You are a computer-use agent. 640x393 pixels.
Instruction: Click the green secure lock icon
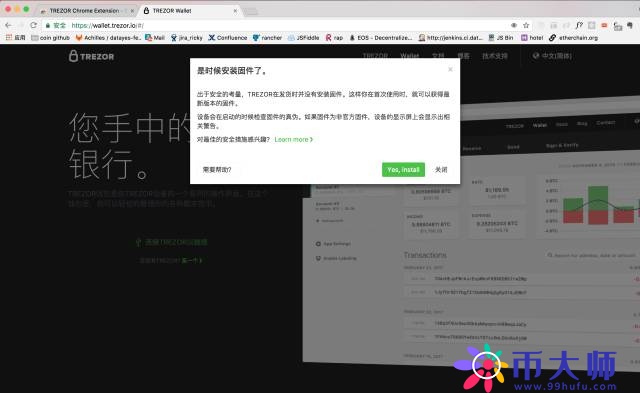pos(48,25)
